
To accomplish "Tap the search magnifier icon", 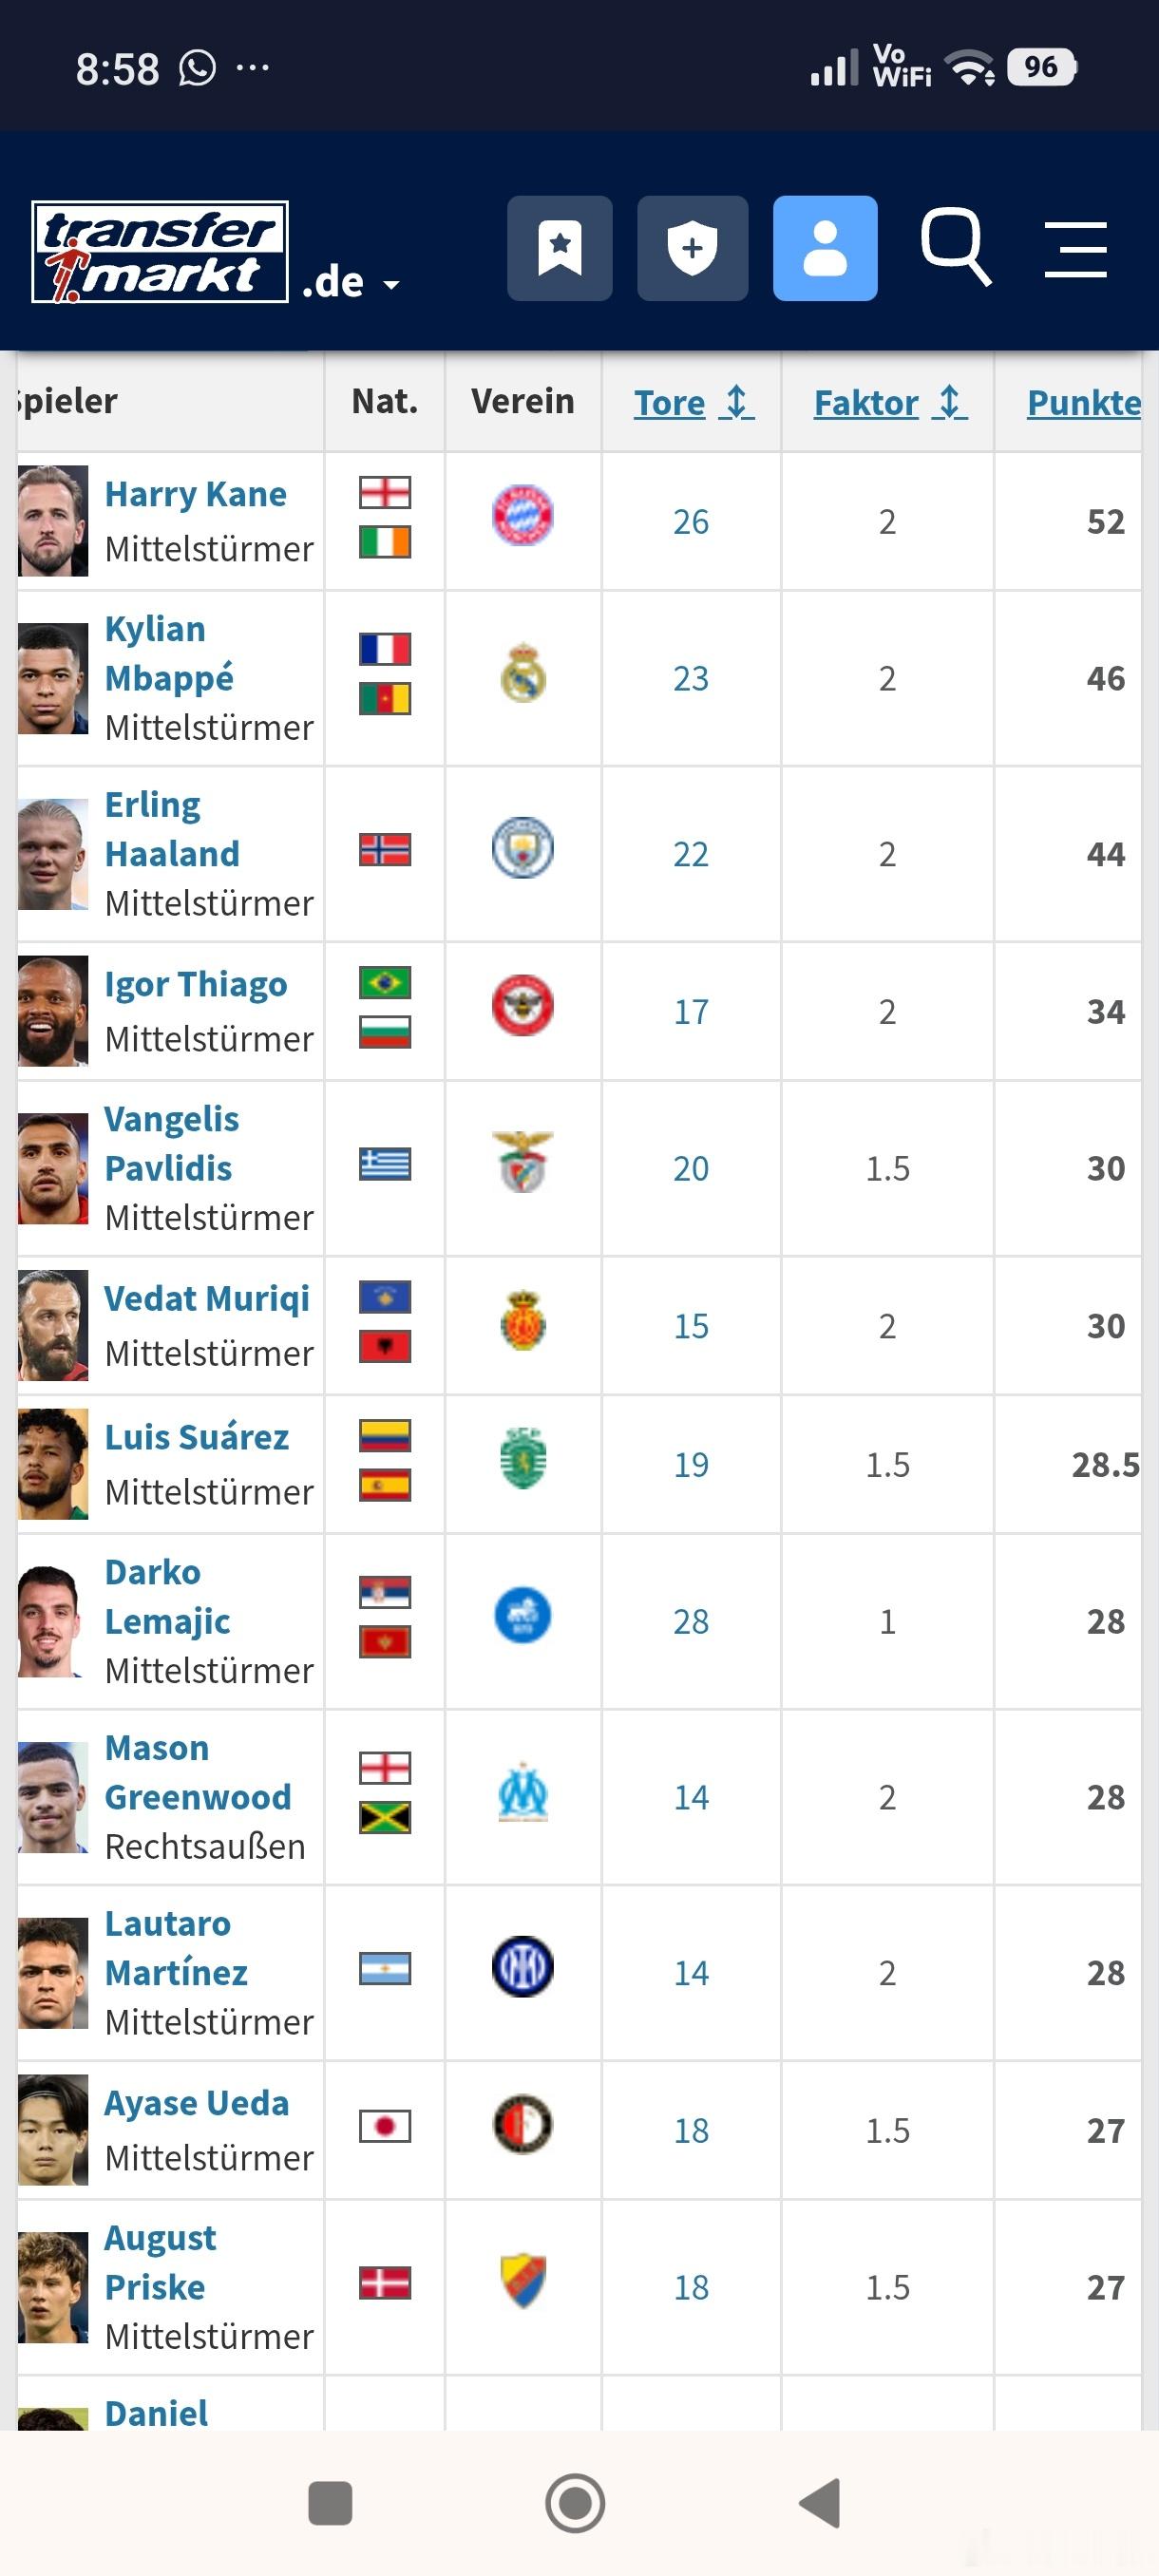I will [955, 246].
